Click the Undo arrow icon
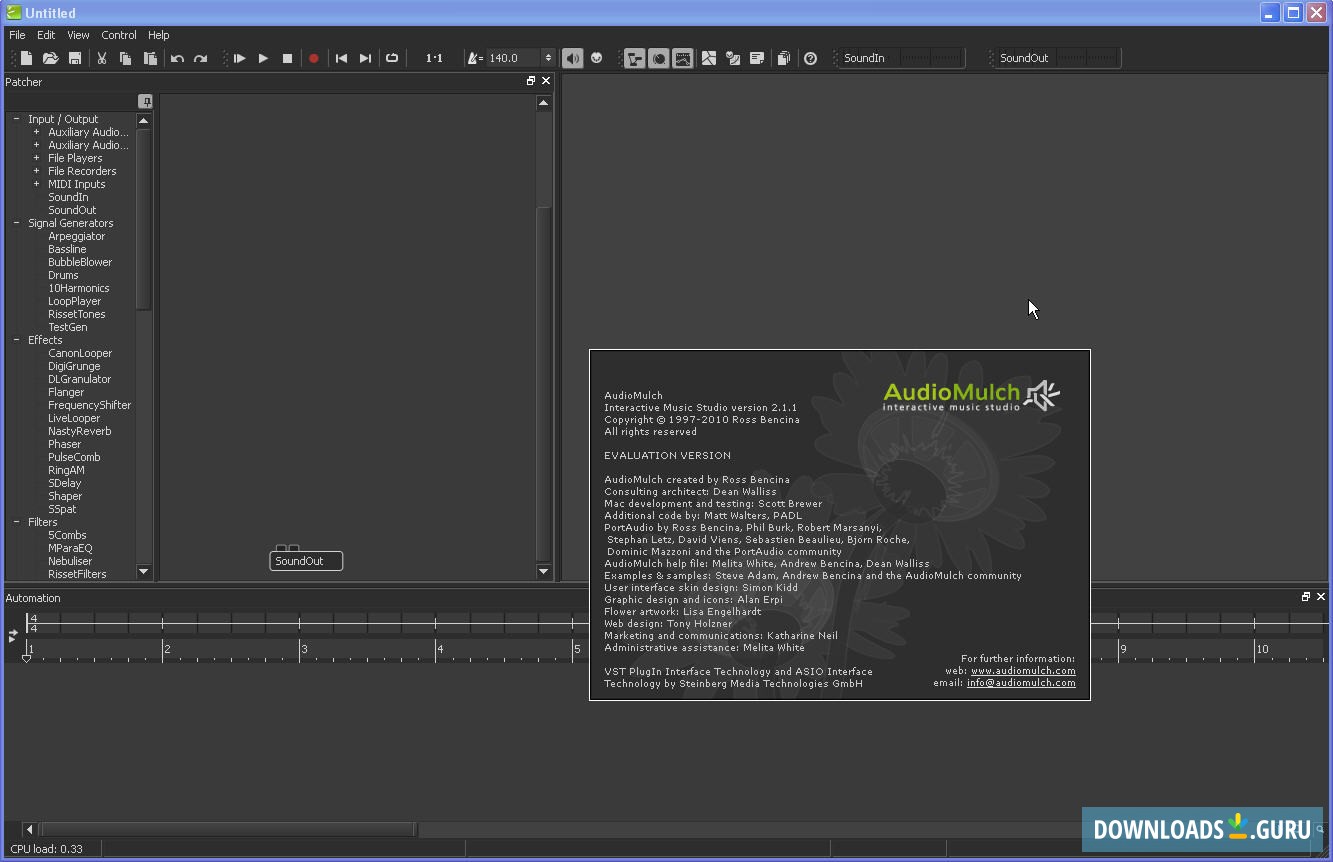Viewport: 1333px width, 862px height. (177, 59)
